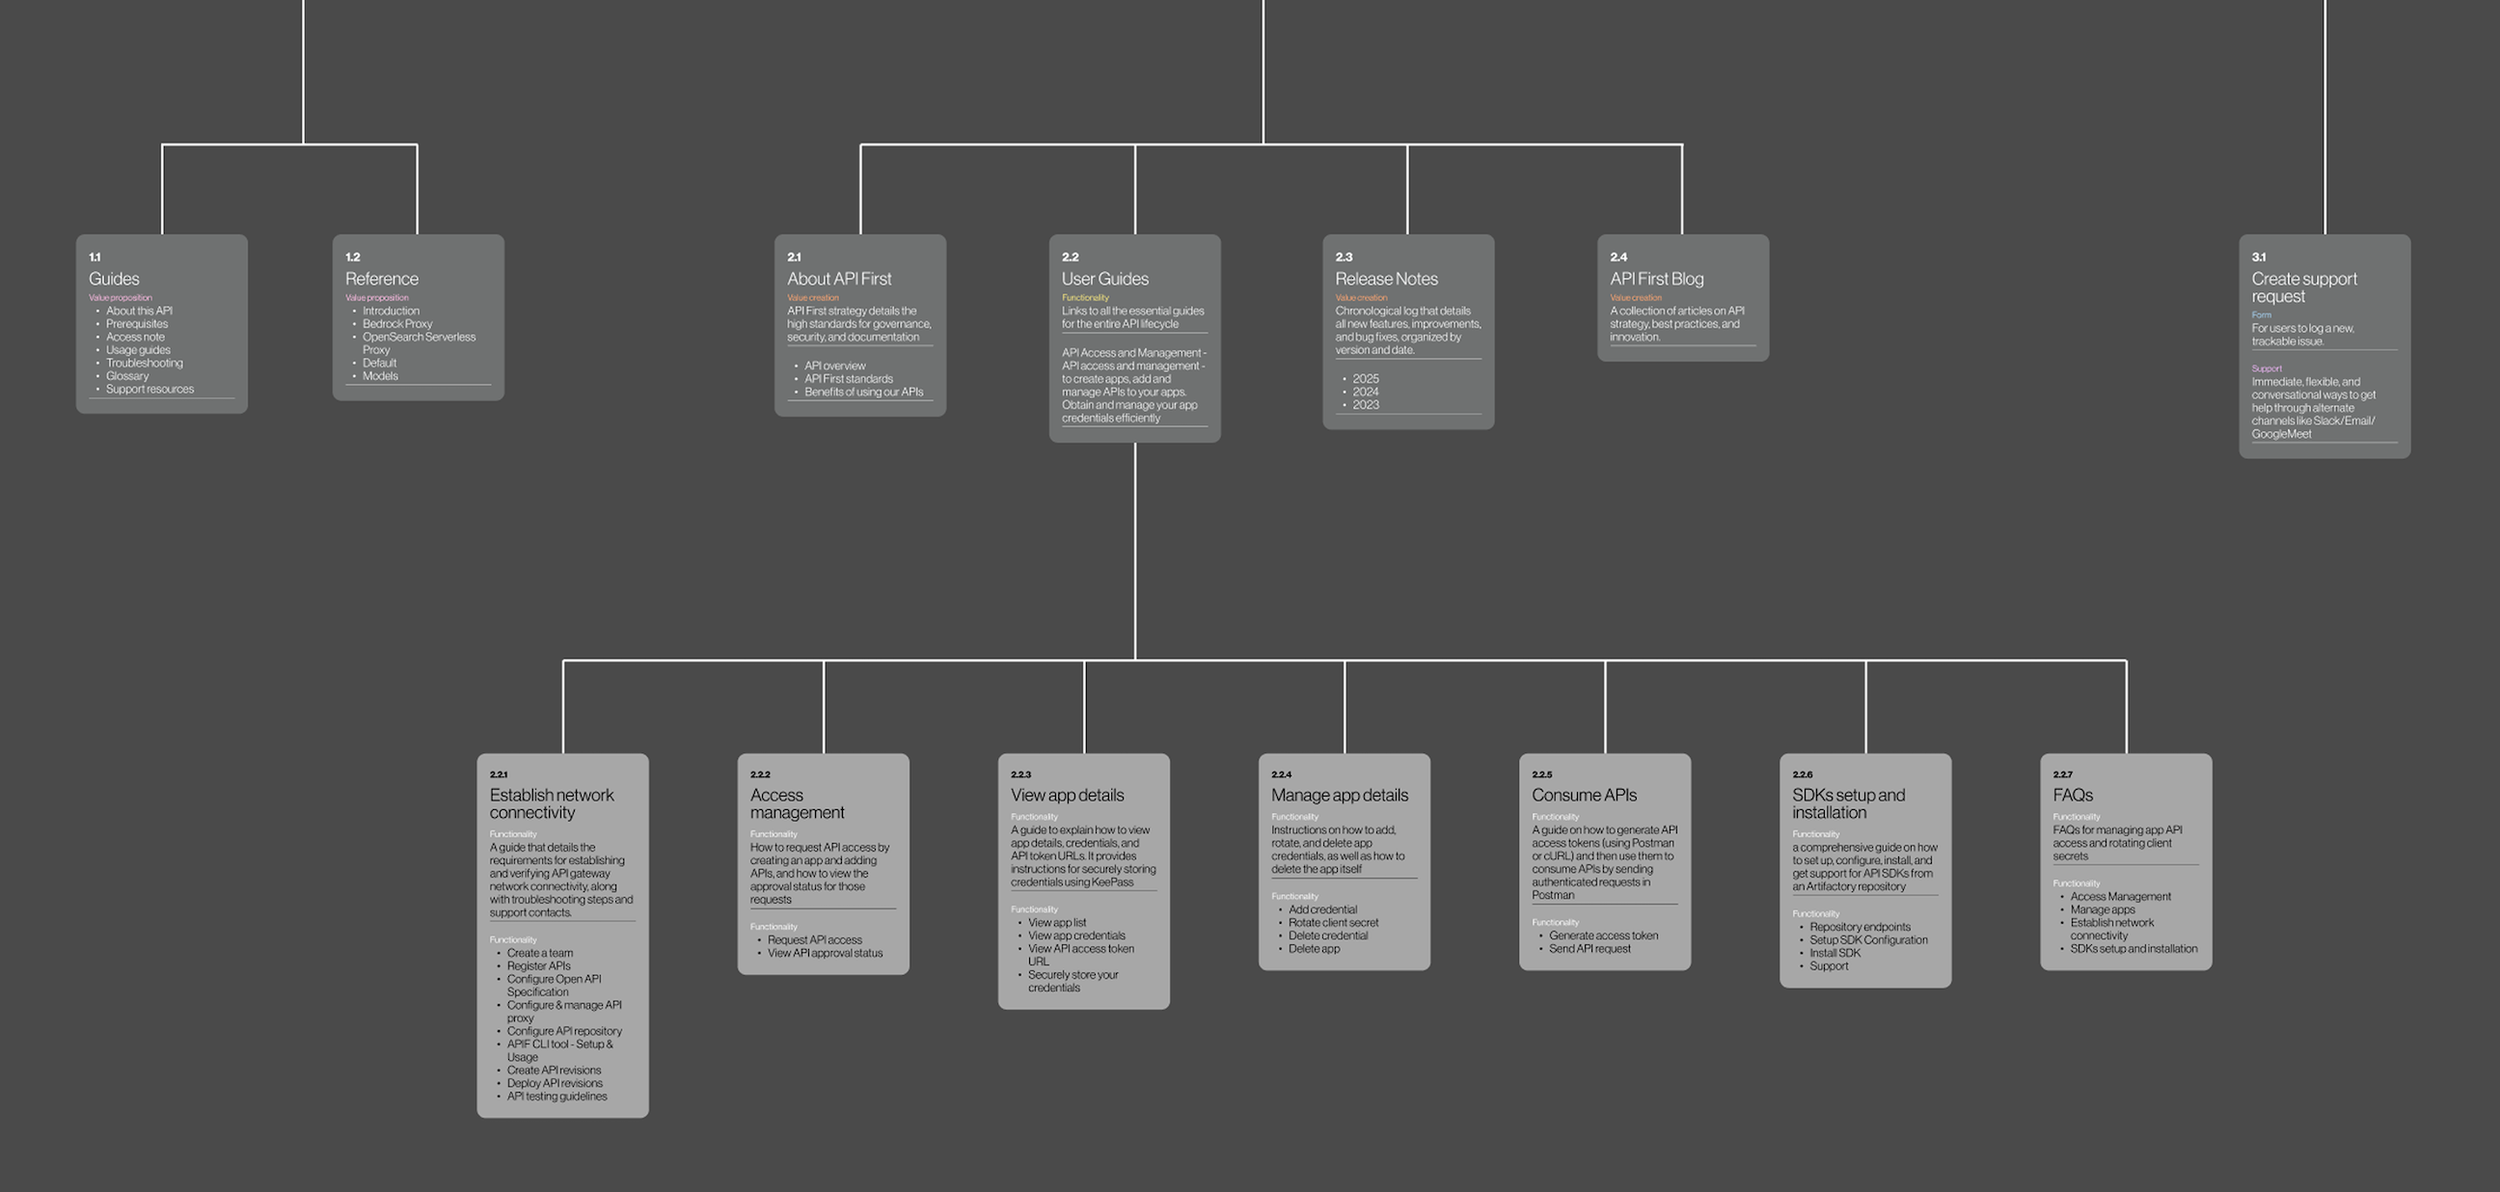Select the 2.2 'User Guides' card title
The height and width of the screenshot is (1192, 2500).
(1105, 279)
